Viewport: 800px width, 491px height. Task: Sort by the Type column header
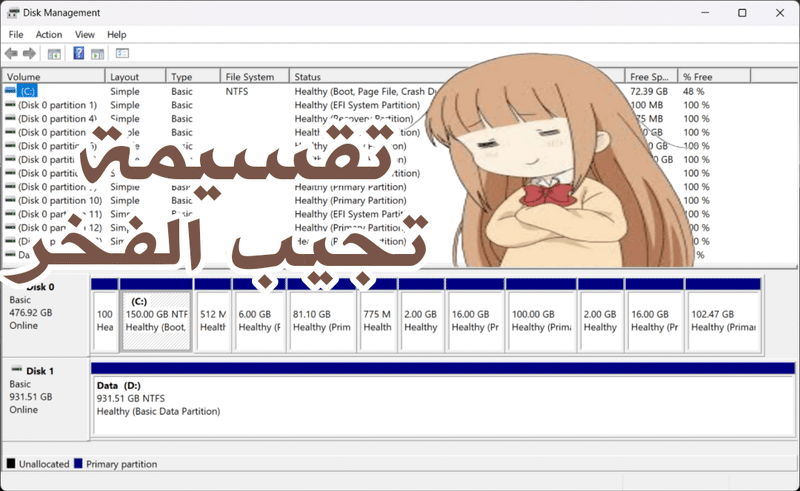tap(193, 77)
